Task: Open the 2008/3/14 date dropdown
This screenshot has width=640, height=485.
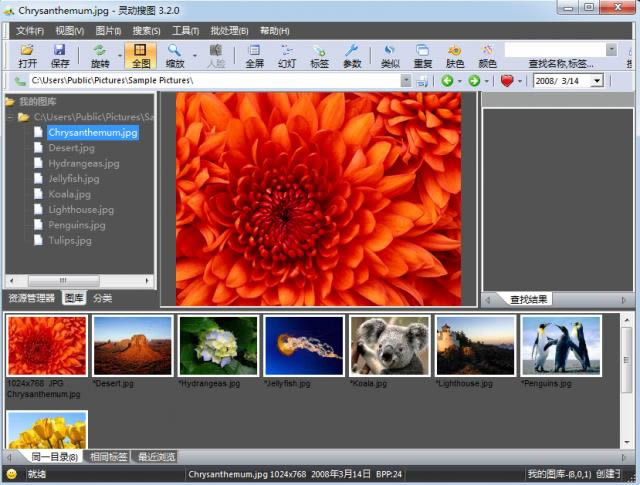Action: click(x=597, y=80)
